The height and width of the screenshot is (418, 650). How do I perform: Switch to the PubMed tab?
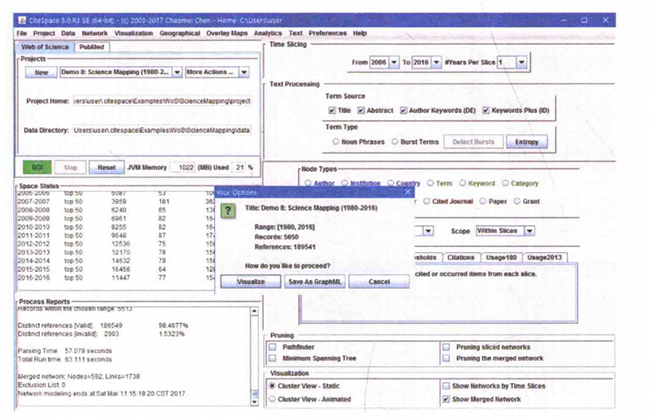click(92, 46)
